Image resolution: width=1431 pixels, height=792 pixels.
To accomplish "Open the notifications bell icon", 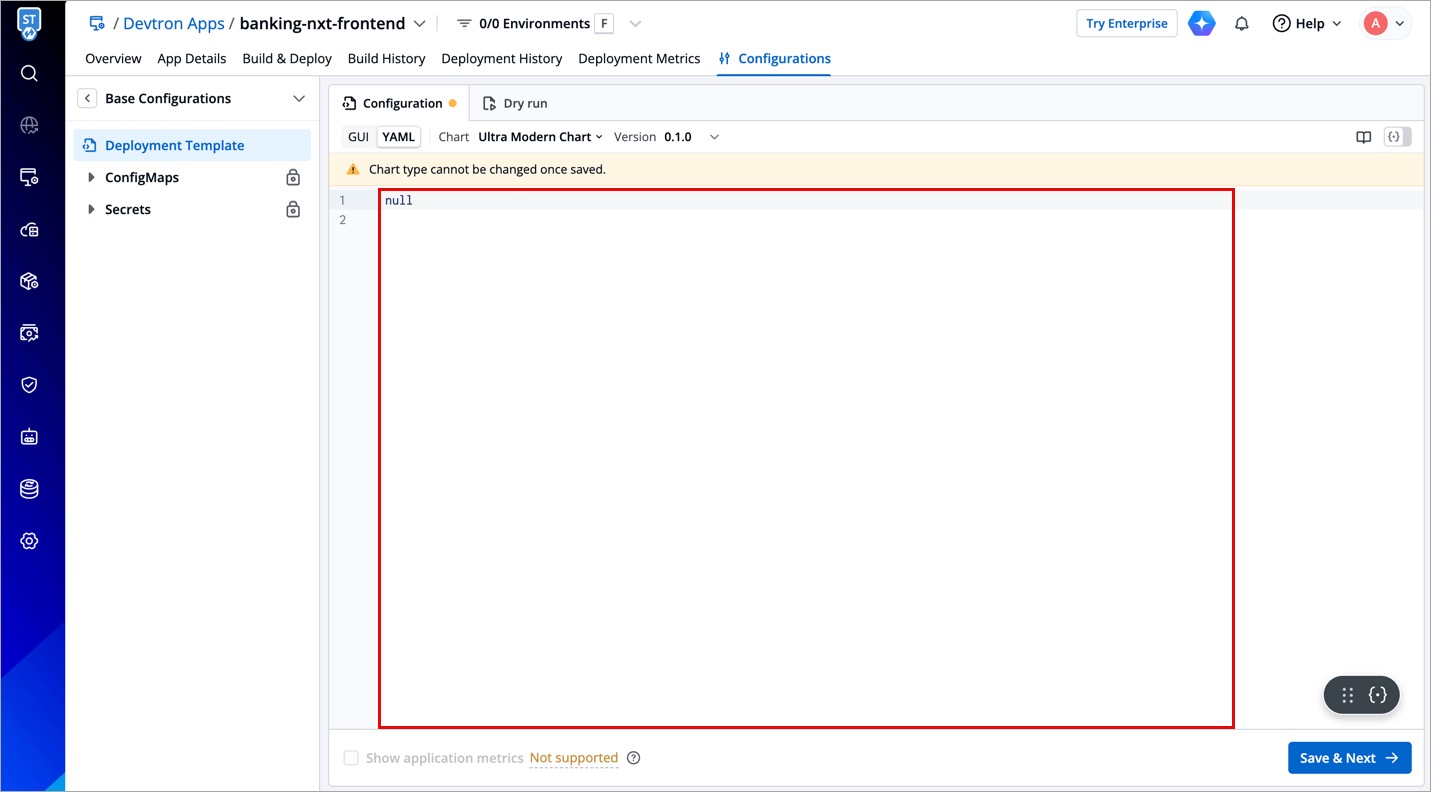I will click(1241, 24).
